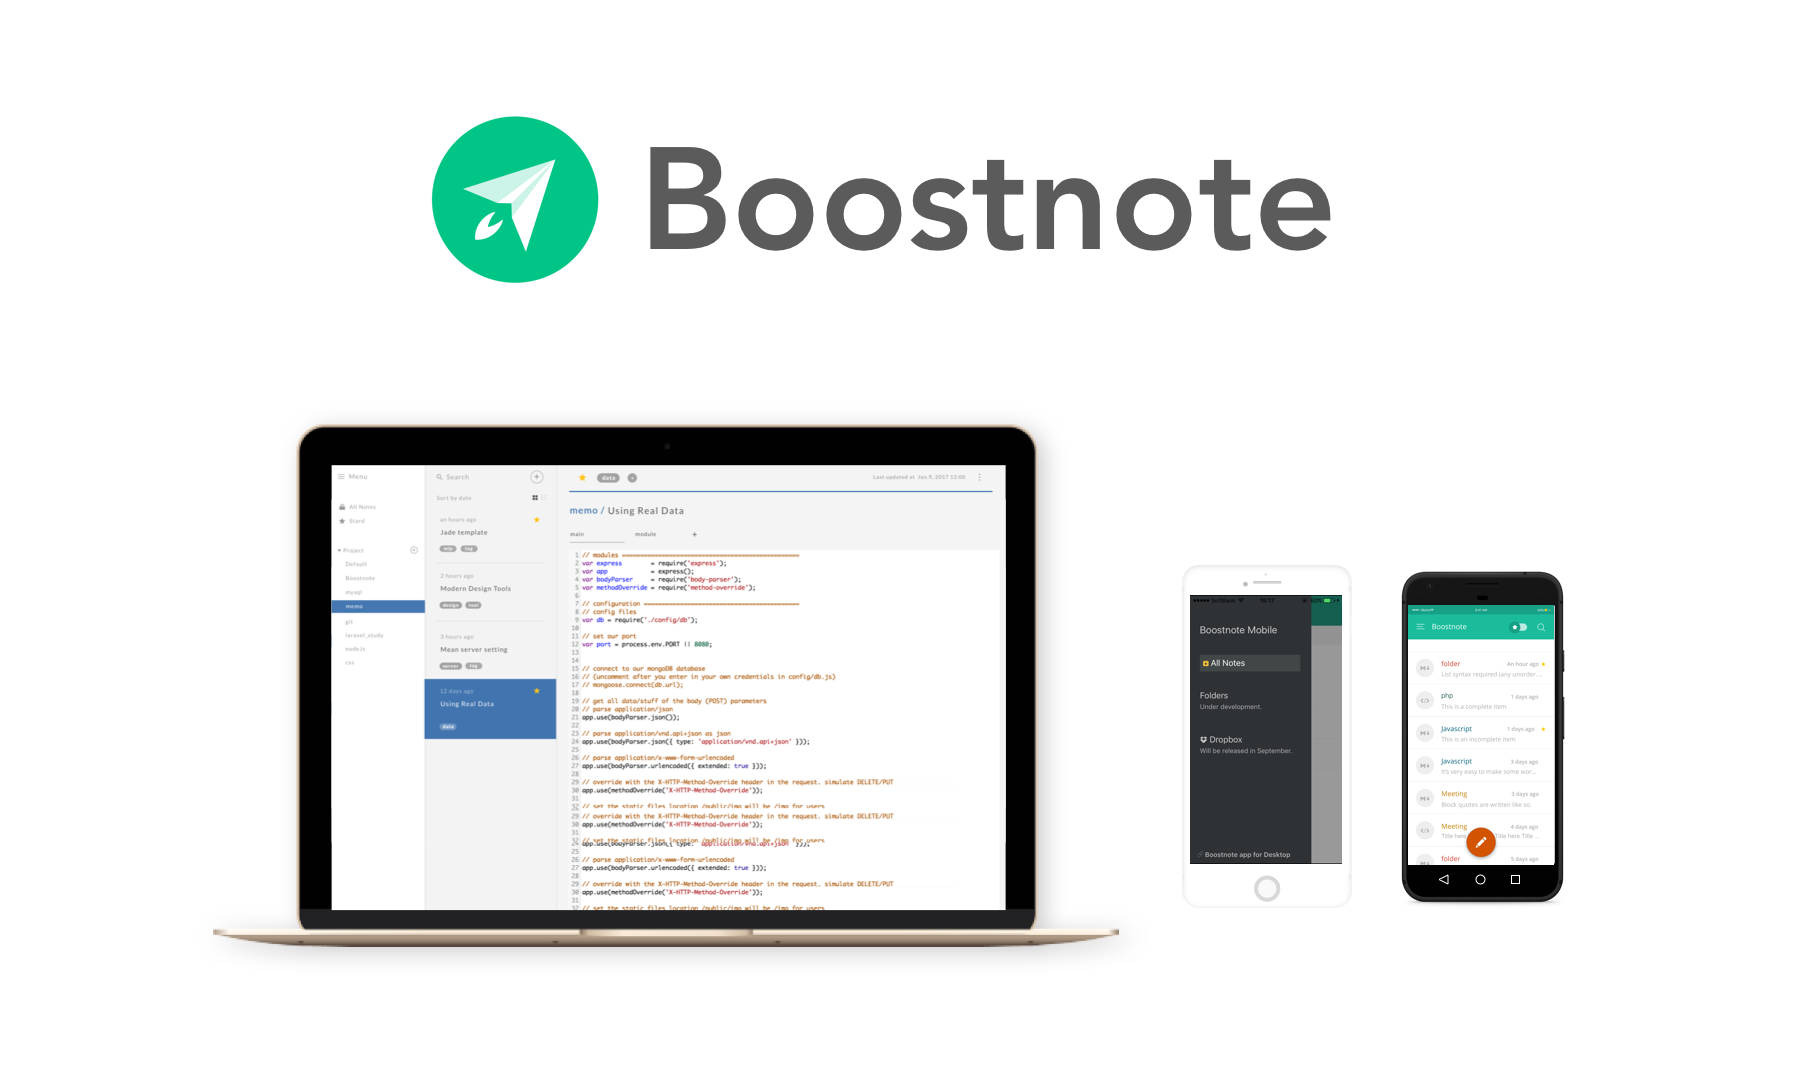This screenshot has height=1075, width=1800.
Task: Select All Notes icon in the sidebar
Action: click(344, 507)
